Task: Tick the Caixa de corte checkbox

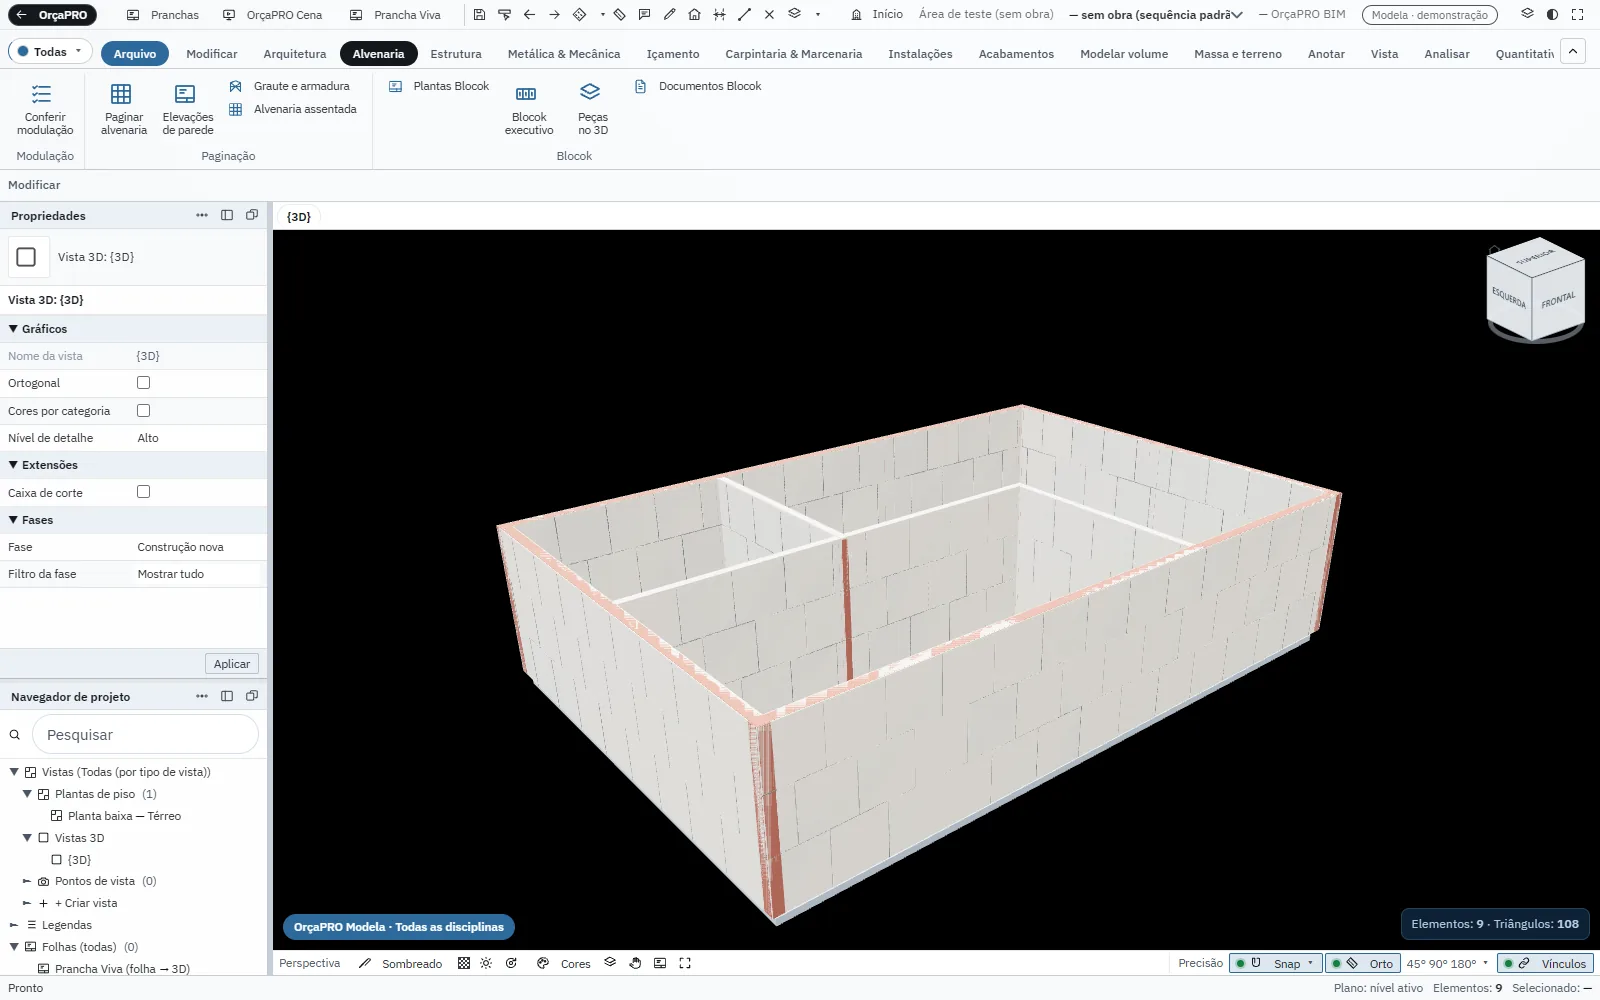Action: [144, 492]
